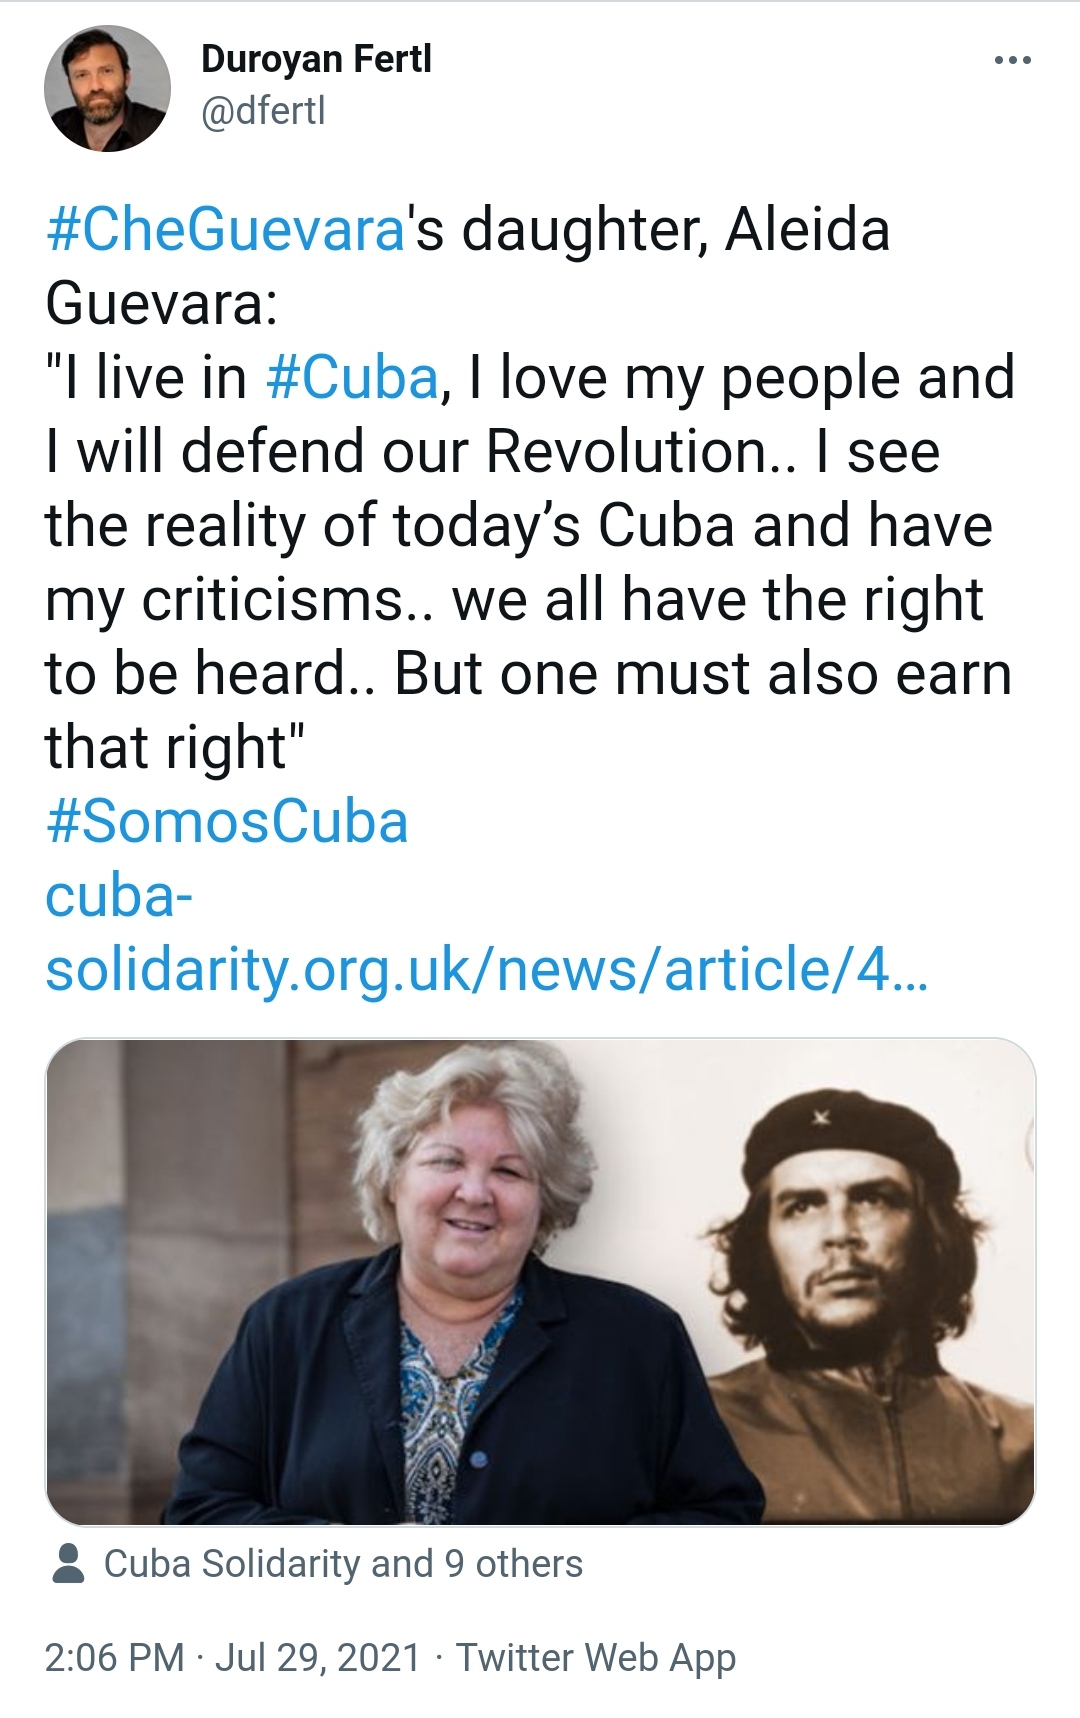Screen dimensions: 1080x1718
Task: Select the #SomosCuba hashtag
Action: click(227, 821)
